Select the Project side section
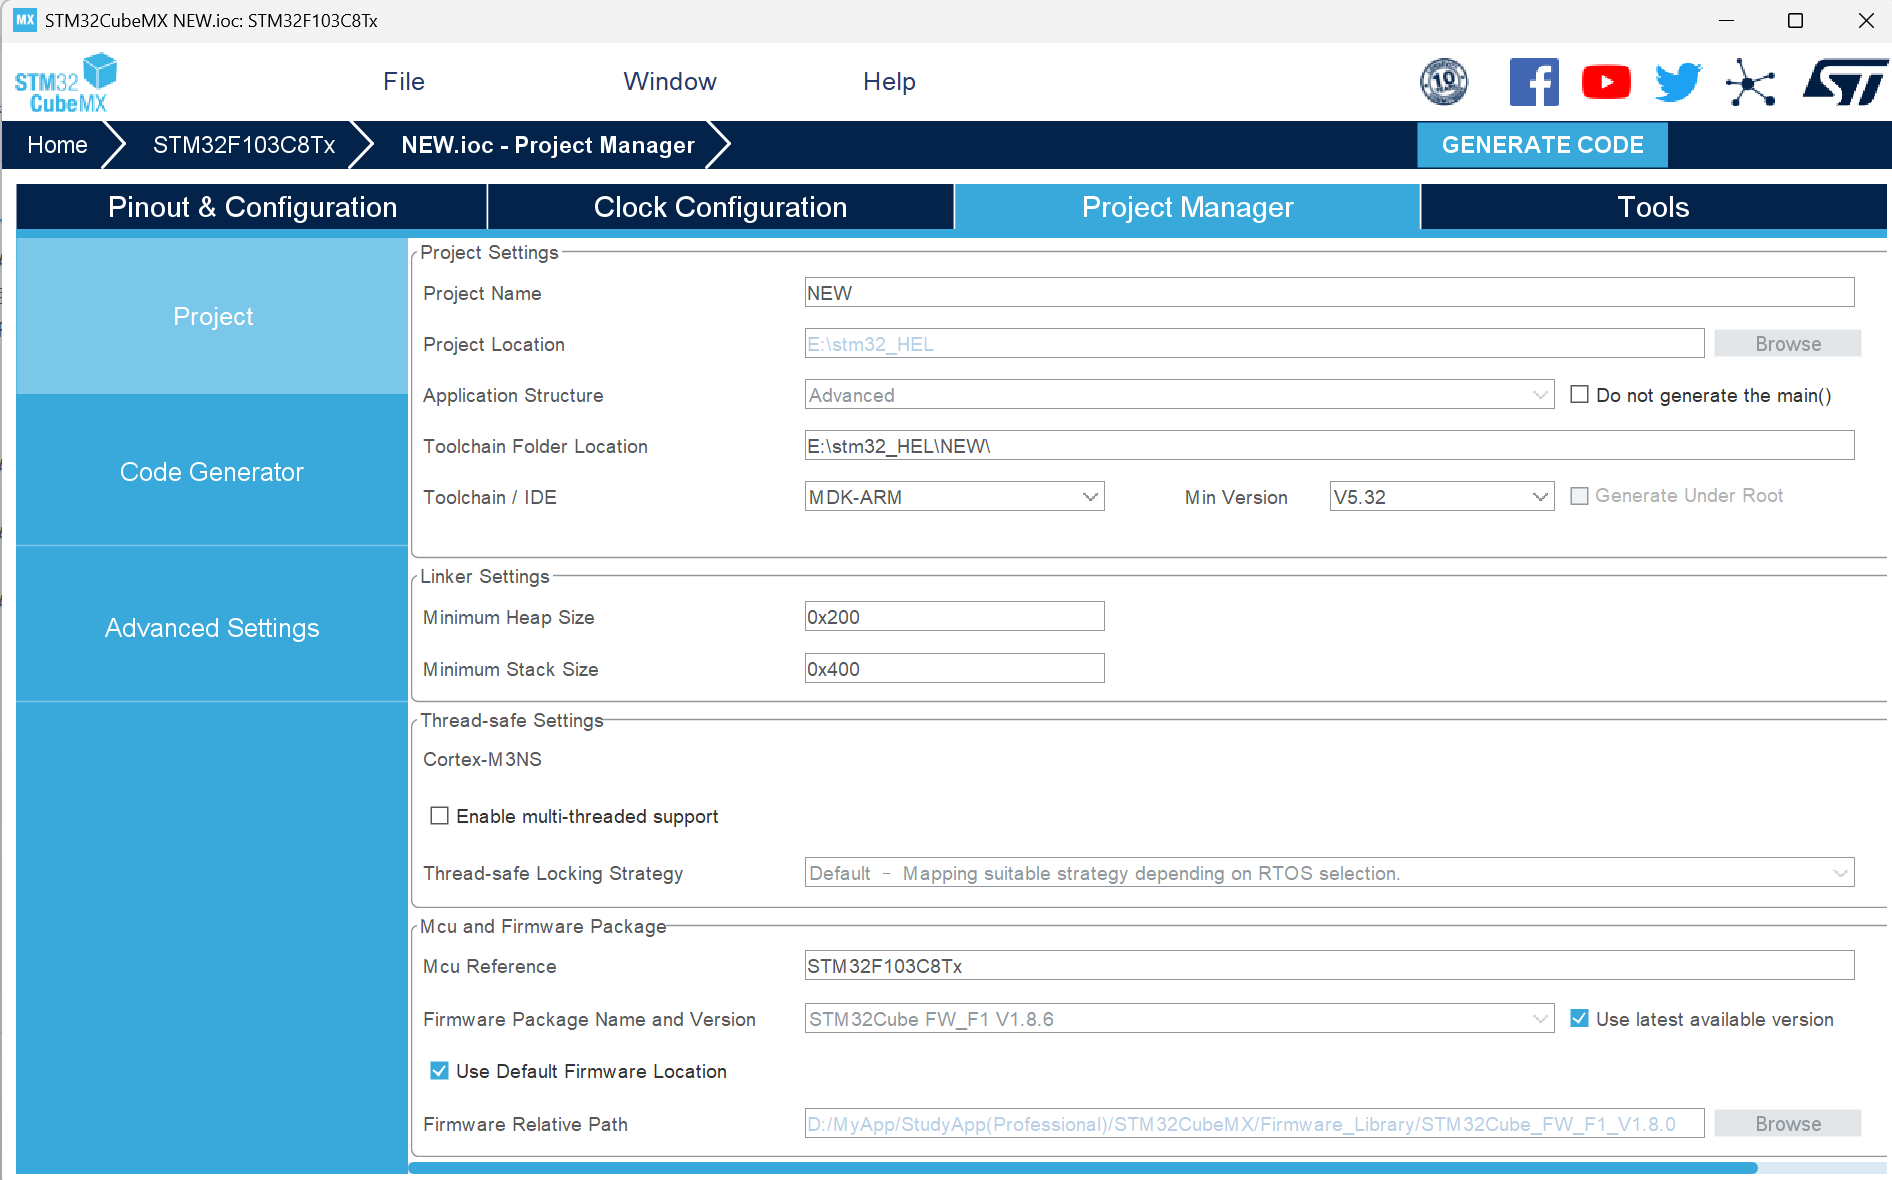 (x=212, y=316)
